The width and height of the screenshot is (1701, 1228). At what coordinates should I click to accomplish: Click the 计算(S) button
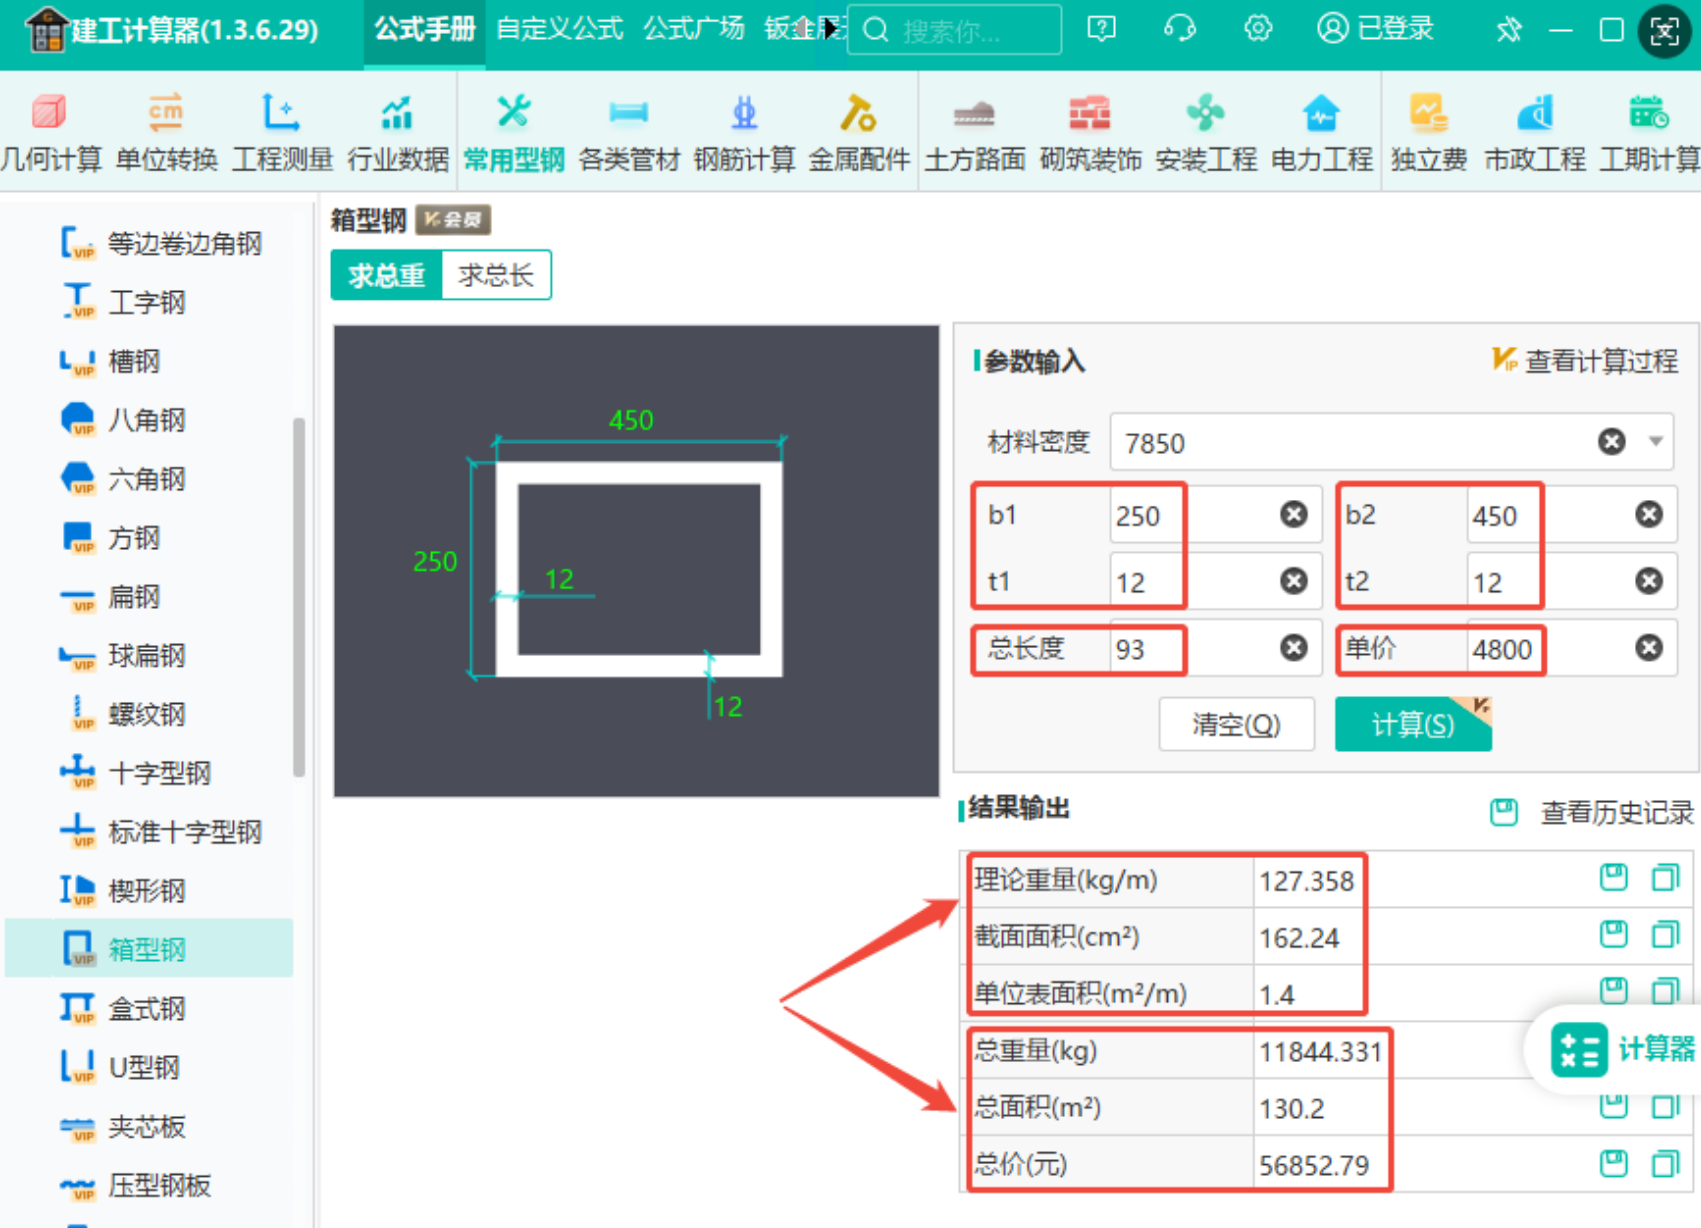point(1413,724)
